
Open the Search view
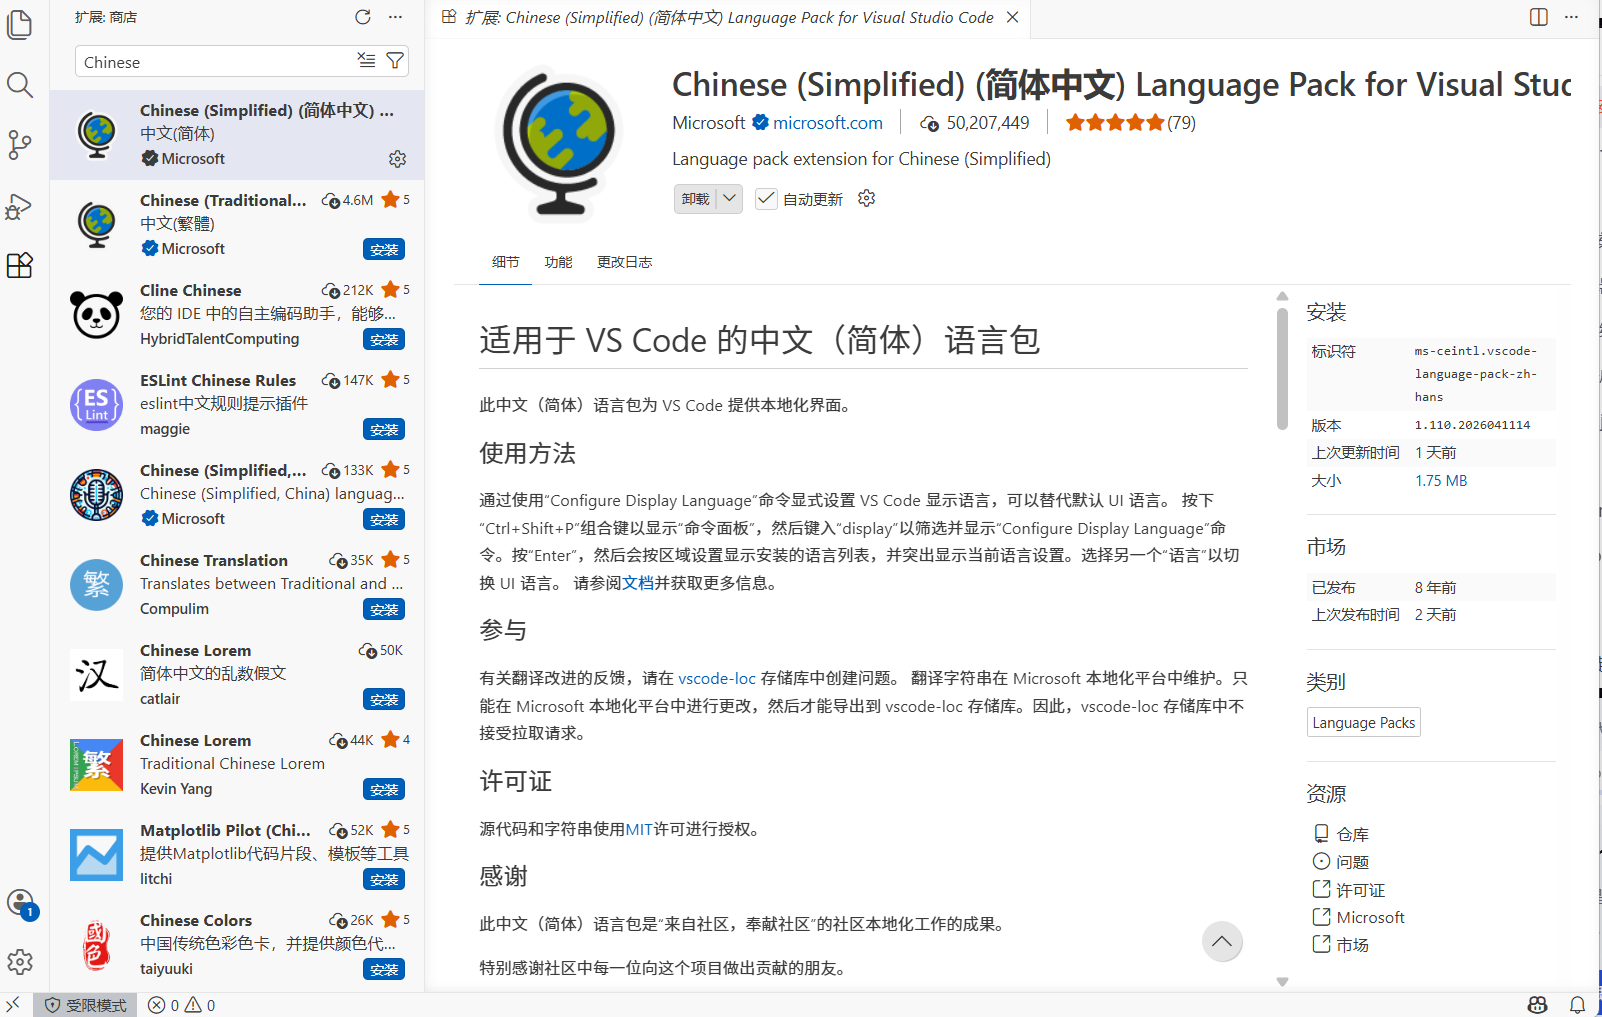click(x=20, y=85)
